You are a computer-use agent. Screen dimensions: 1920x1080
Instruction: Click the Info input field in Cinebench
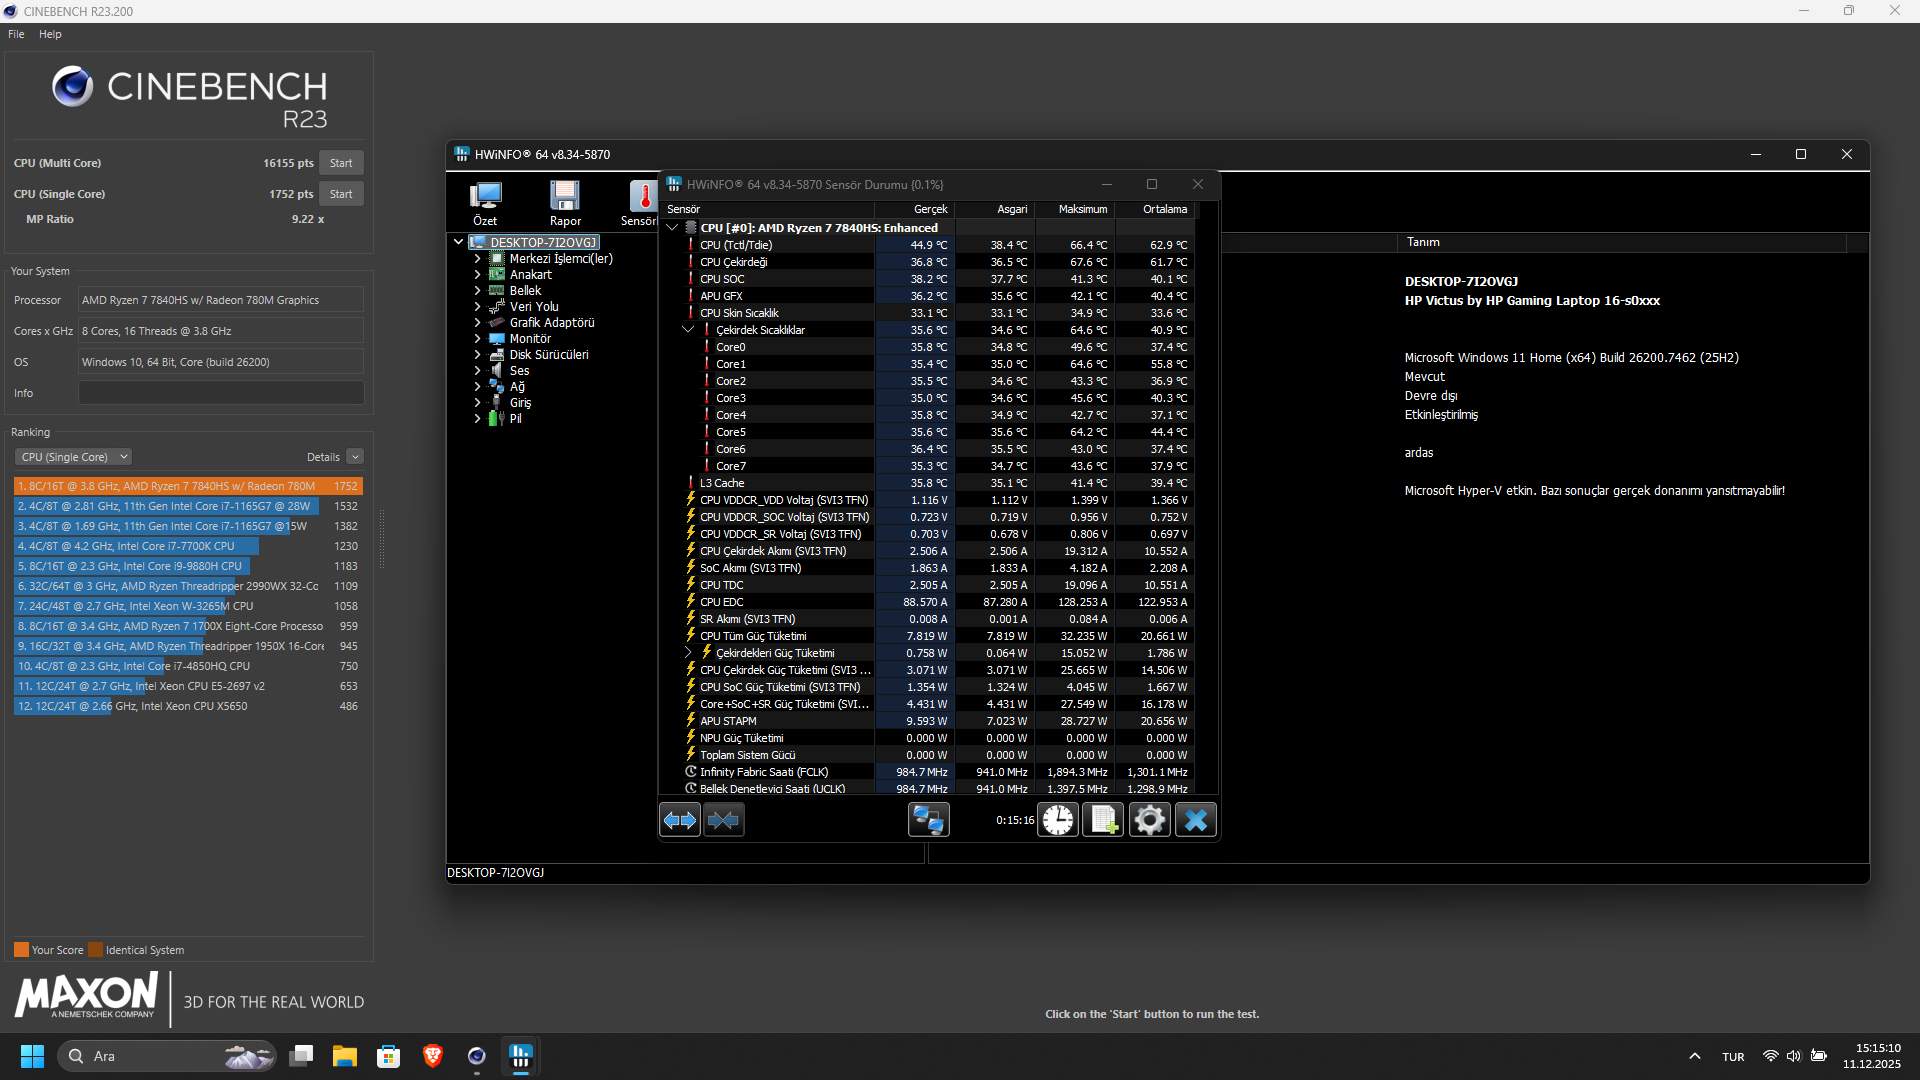[221, 393]
